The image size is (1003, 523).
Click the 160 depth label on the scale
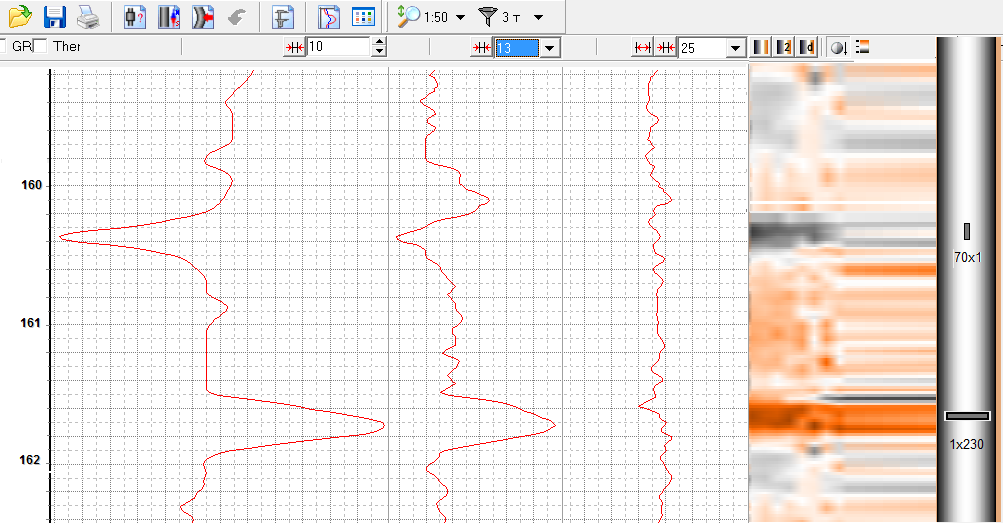31,185
